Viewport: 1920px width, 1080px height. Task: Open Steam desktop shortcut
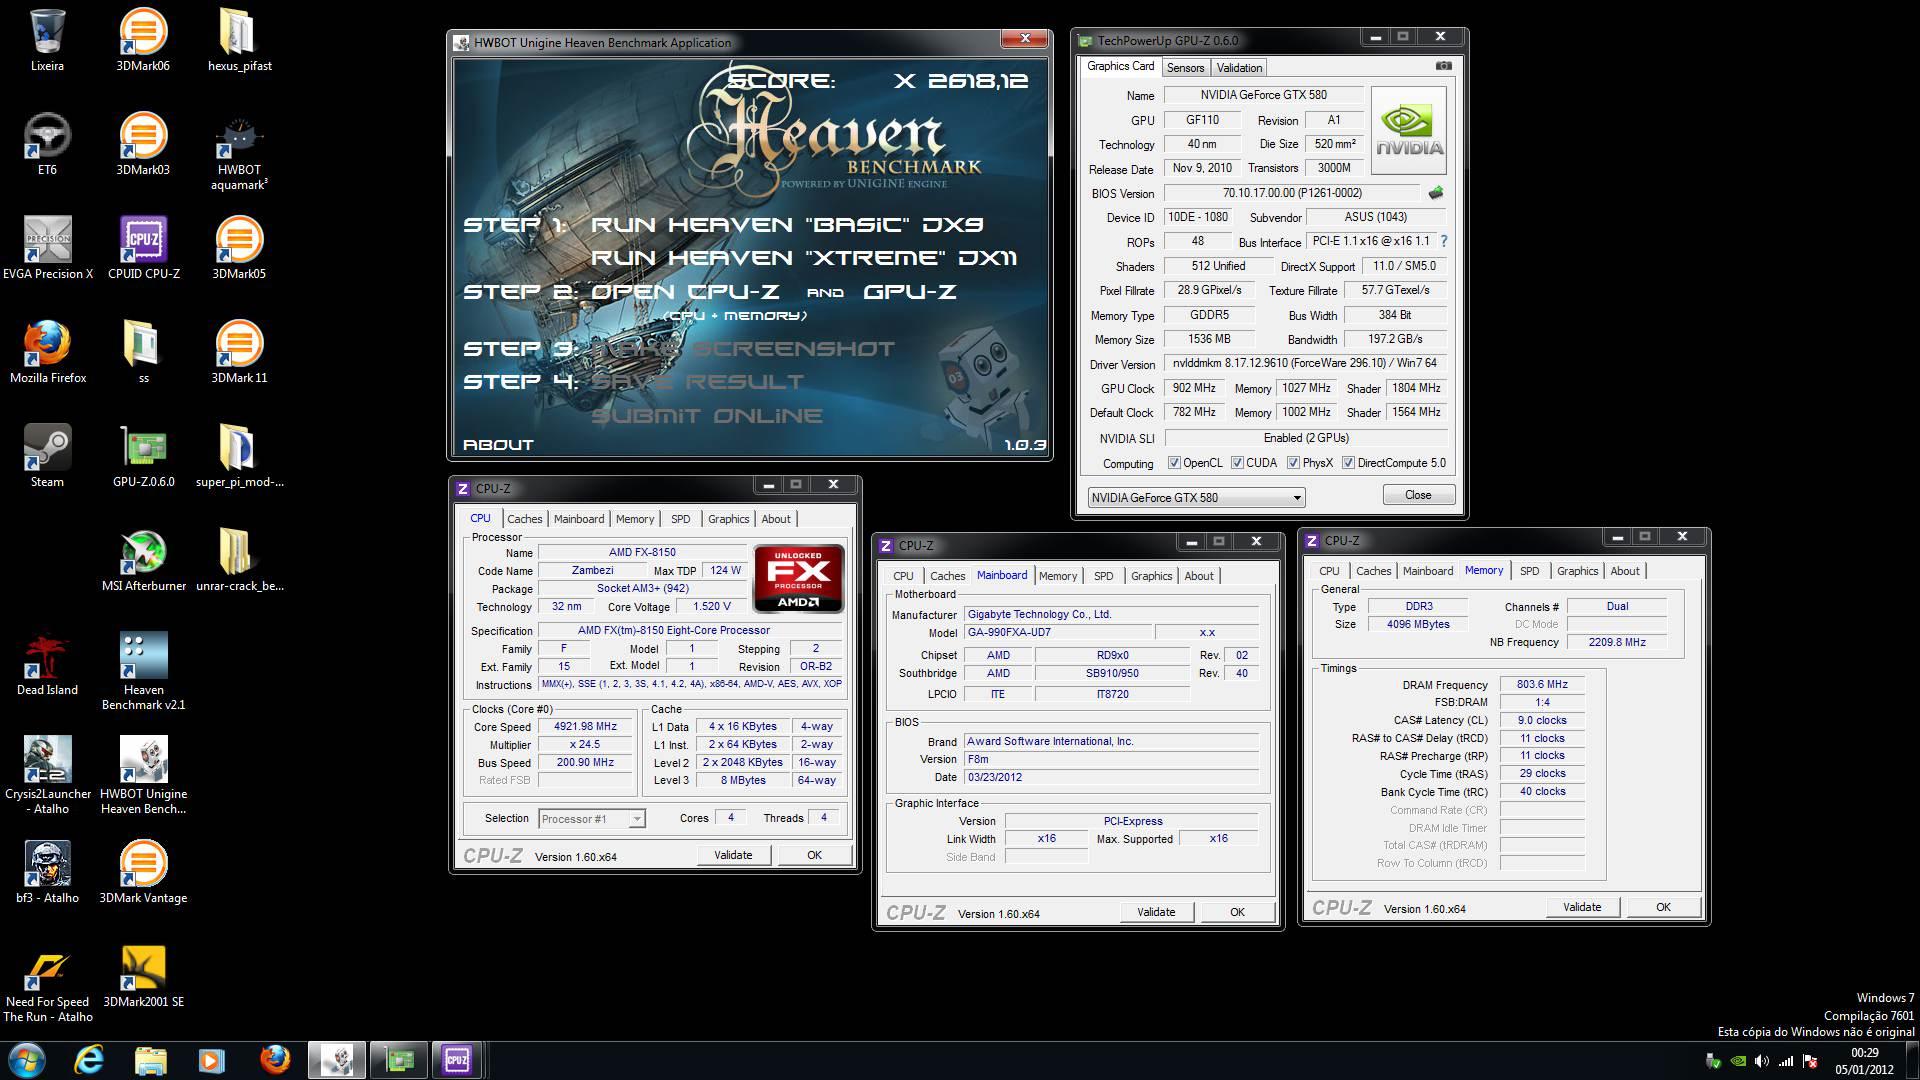47,456
